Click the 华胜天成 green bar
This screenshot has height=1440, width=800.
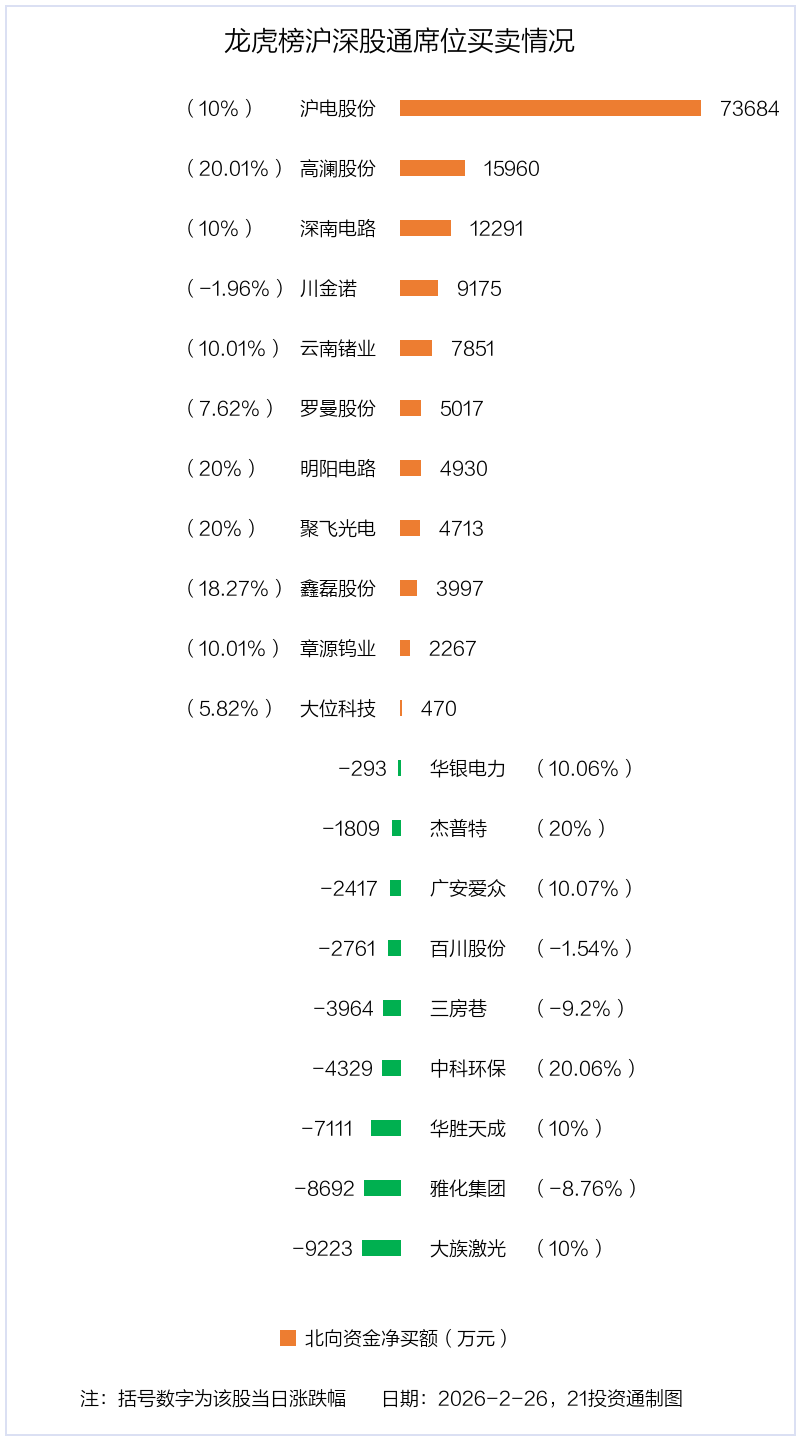[386, 1128]
